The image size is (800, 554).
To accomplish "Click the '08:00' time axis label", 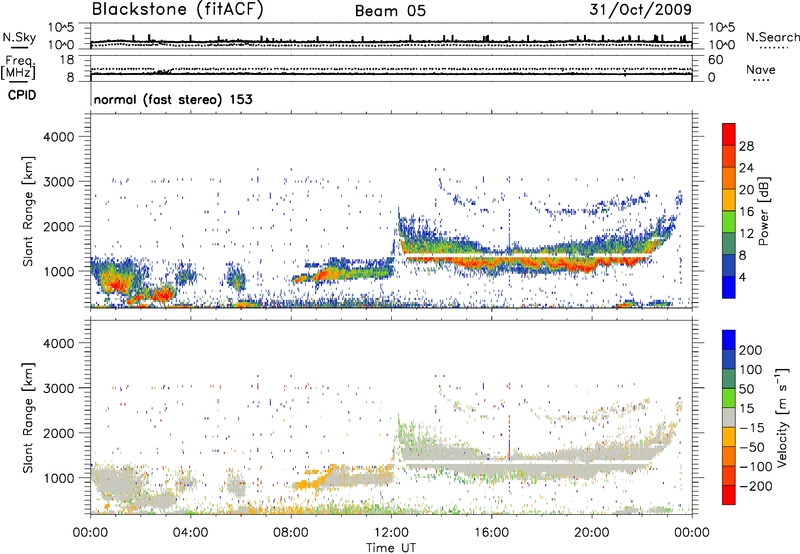I will pos(291,533).
